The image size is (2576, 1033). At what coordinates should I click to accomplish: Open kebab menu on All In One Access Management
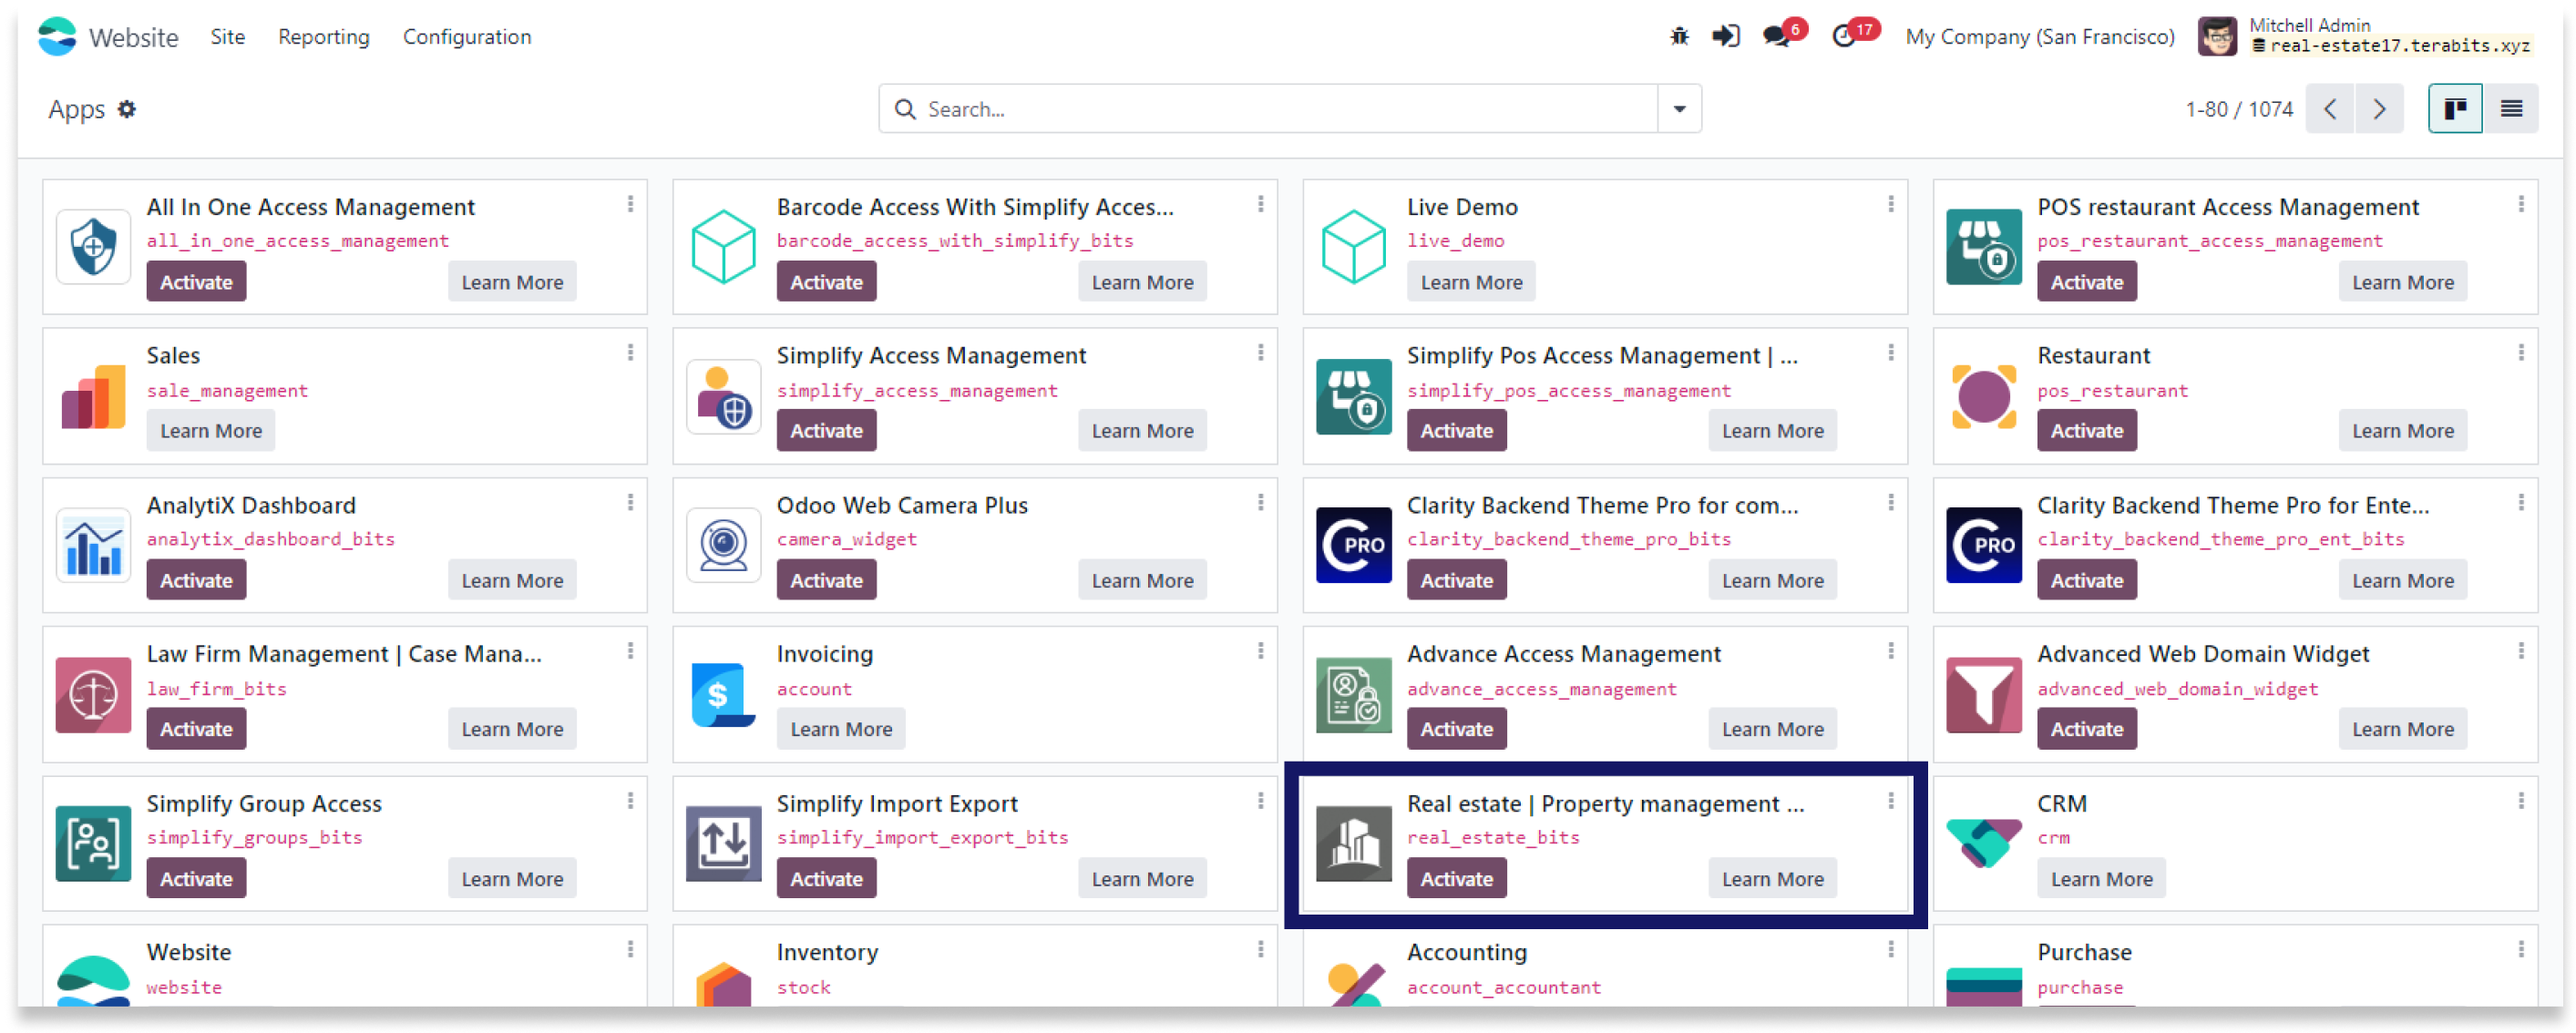pyautogui.click(x=630, y=204)
